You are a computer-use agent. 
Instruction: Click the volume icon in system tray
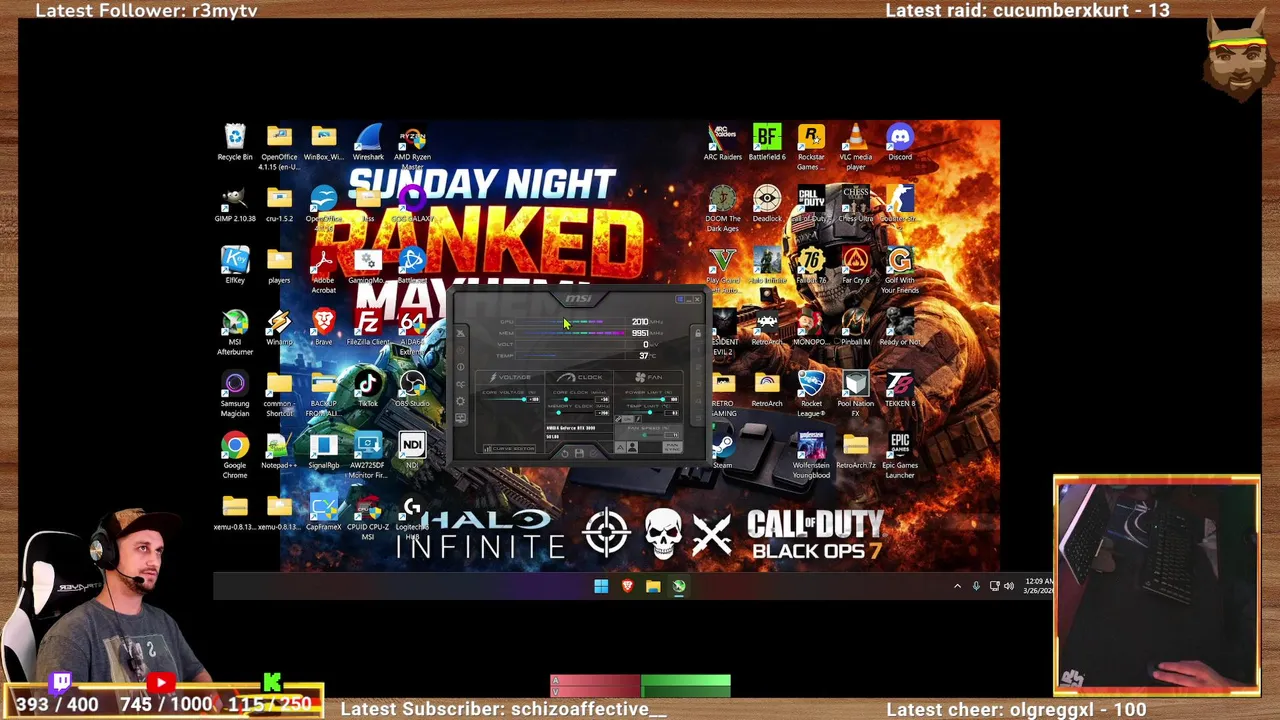click(1008, 586)
